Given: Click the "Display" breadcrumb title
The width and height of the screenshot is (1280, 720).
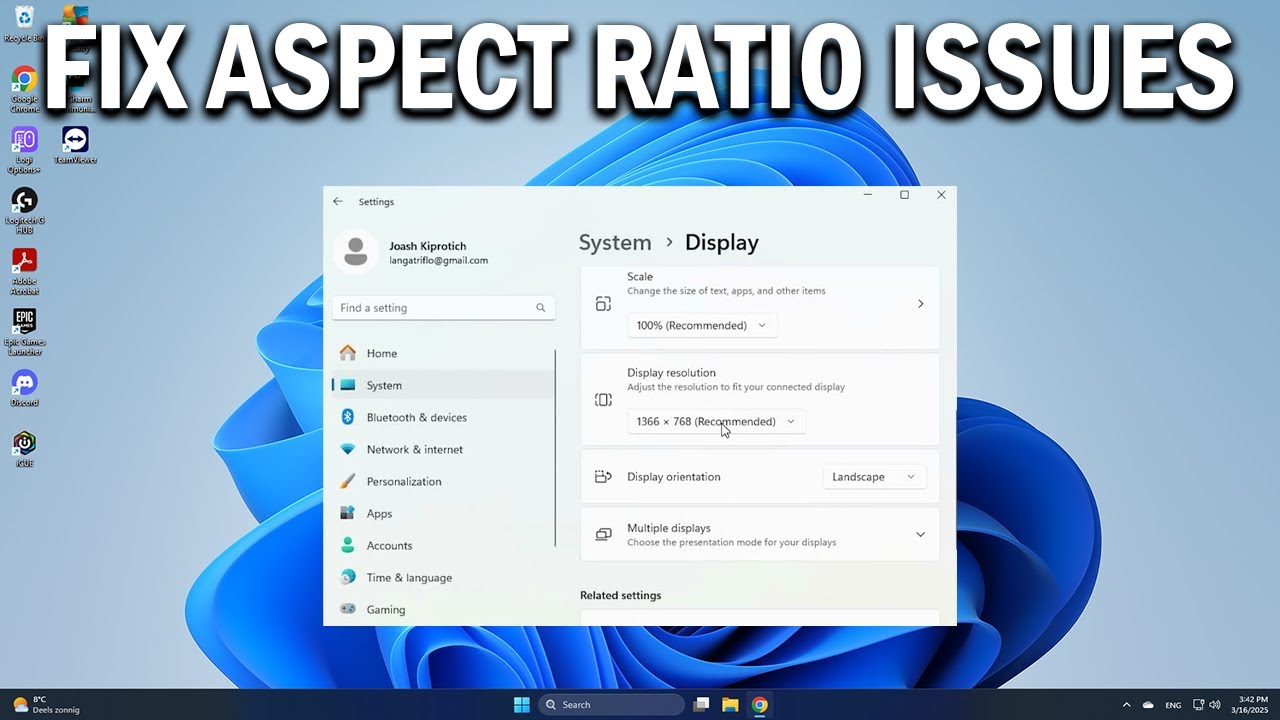Looking at the screenshot, I should (722, 243).
